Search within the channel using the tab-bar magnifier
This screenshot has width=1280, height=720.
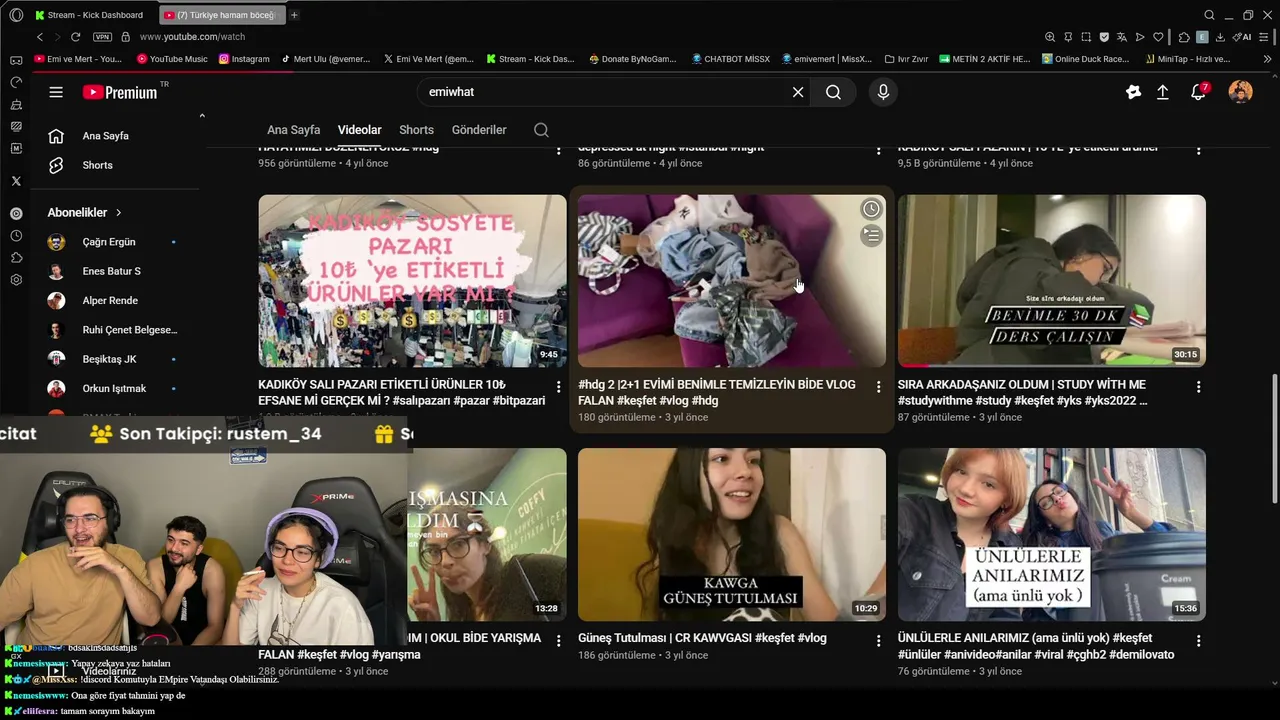[x=541, y=130]
